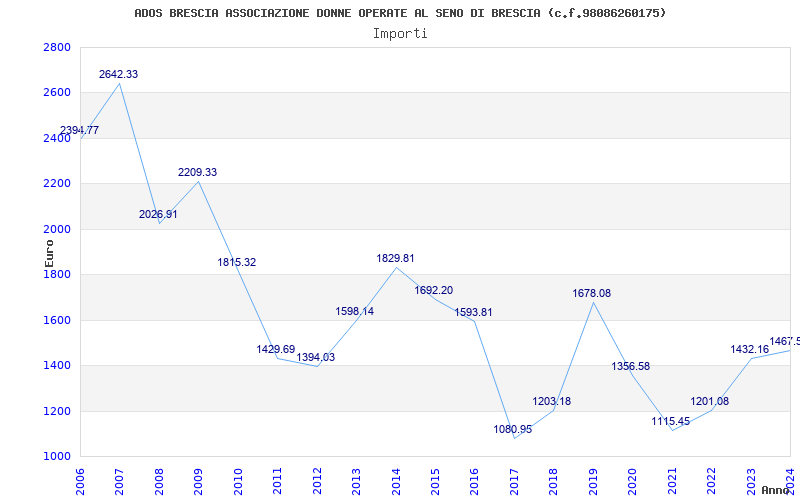800x500 pixels.
Task: Select data label 1598.14
Action: click(x=355, y=311)
